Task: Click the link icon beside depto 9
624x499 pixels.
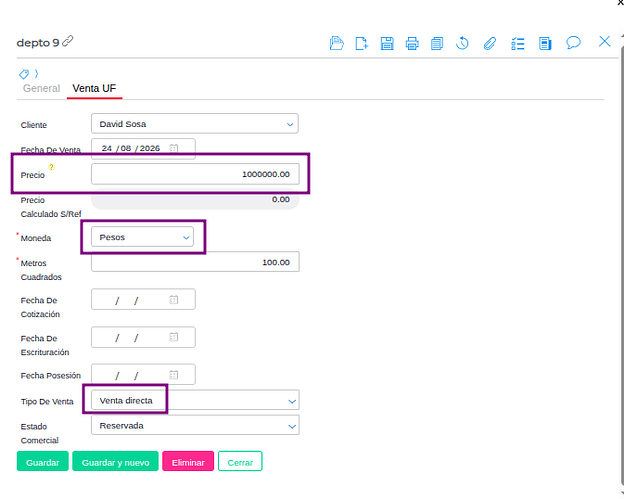Action: (x=68, y=41)
